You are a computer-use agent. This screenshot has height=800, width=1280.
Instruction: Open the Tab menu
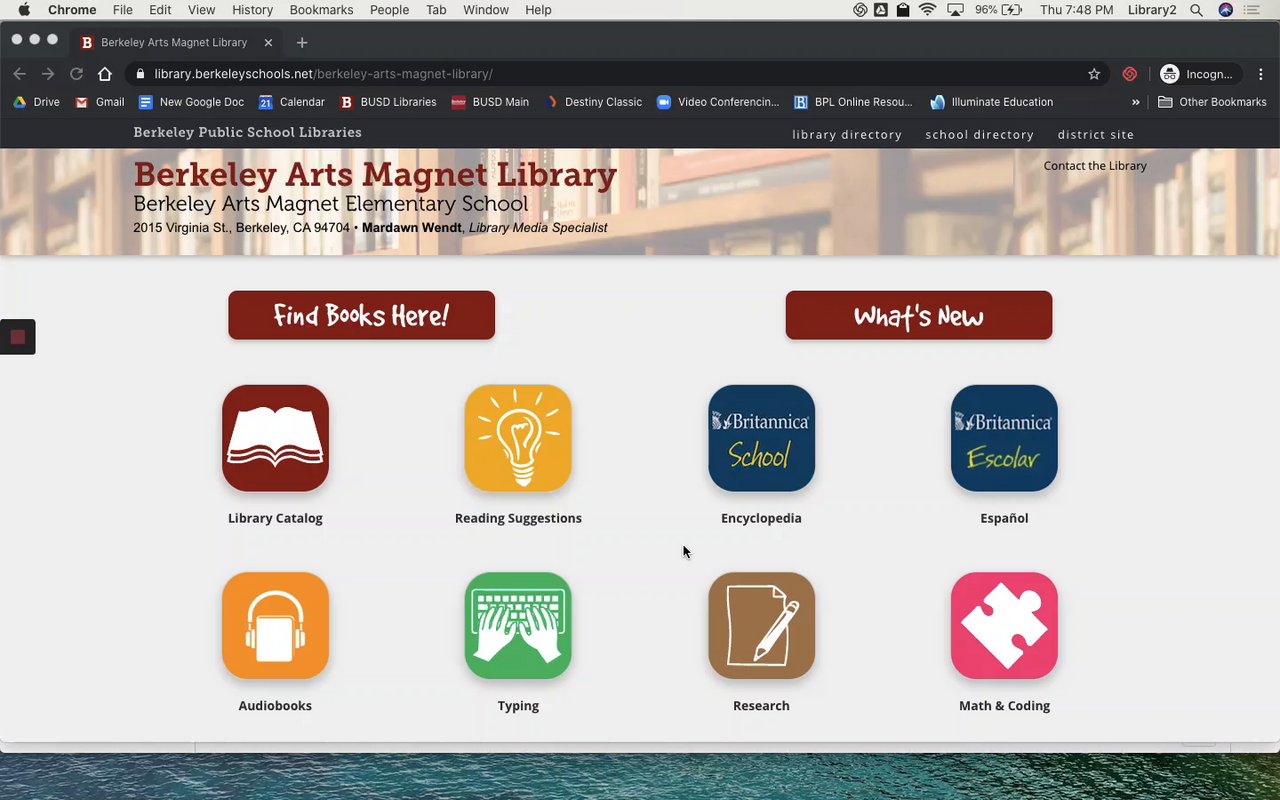tap(436, 10)
